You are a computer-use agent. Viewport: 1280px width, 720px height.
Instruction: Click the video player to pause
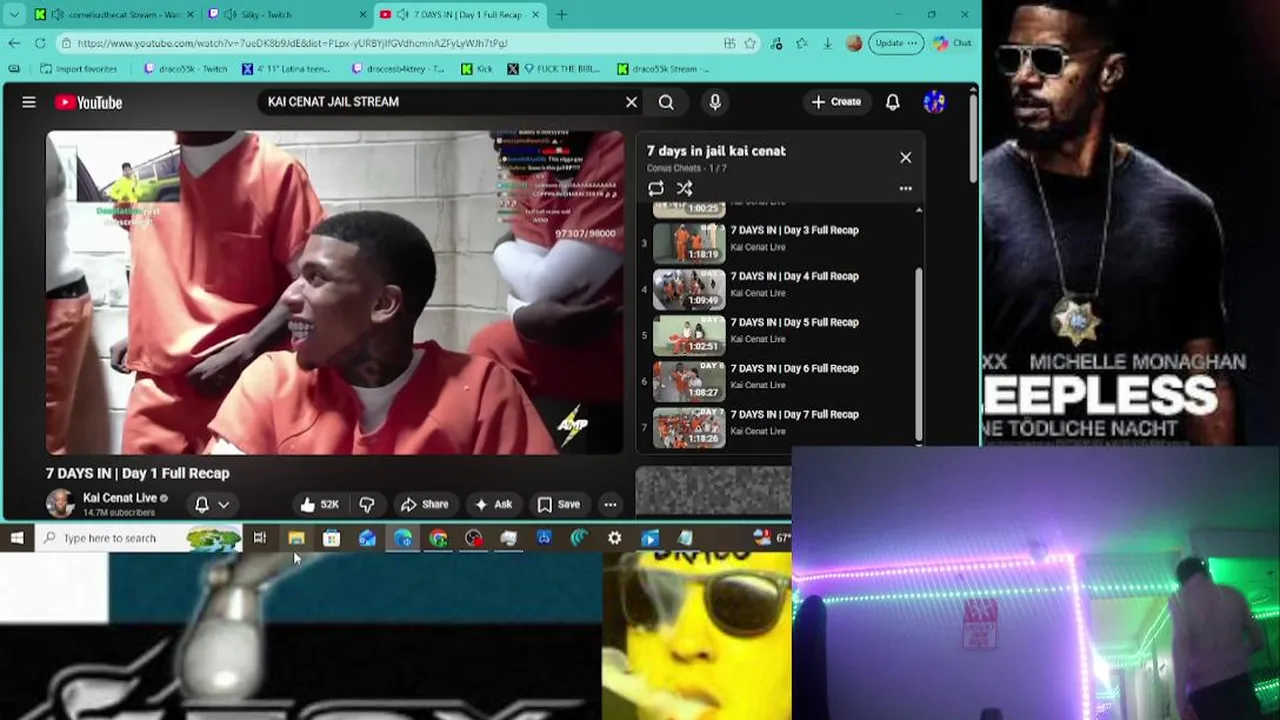click(334, 292)
